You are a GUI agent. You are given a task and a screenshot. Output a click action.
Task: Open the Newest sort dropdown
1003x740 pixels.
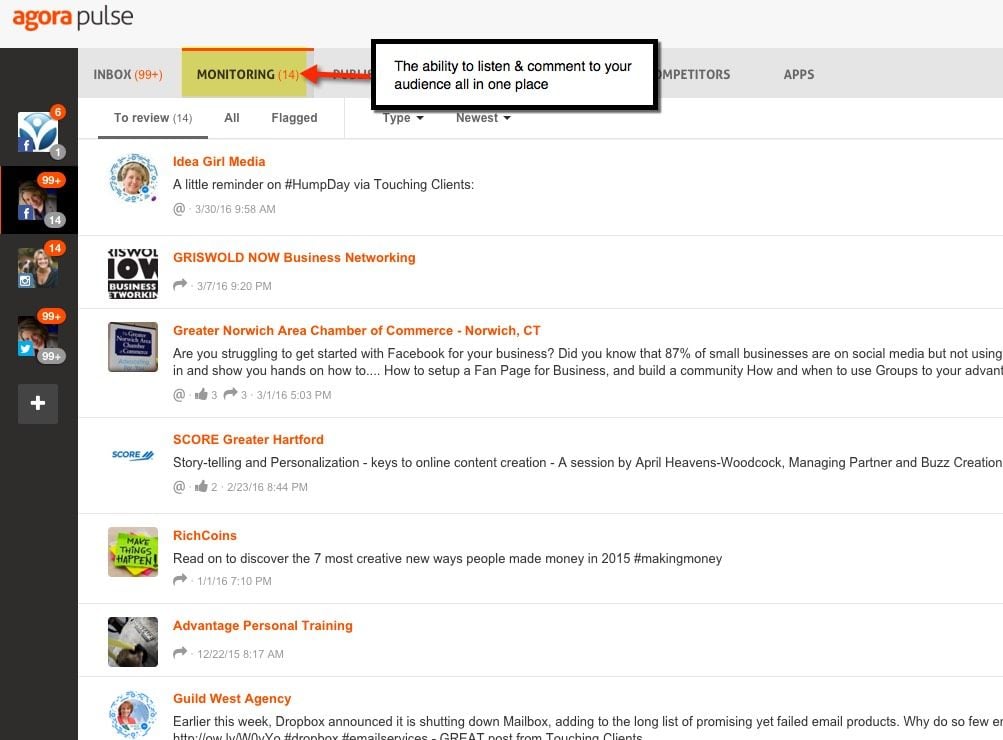(483, 118)
